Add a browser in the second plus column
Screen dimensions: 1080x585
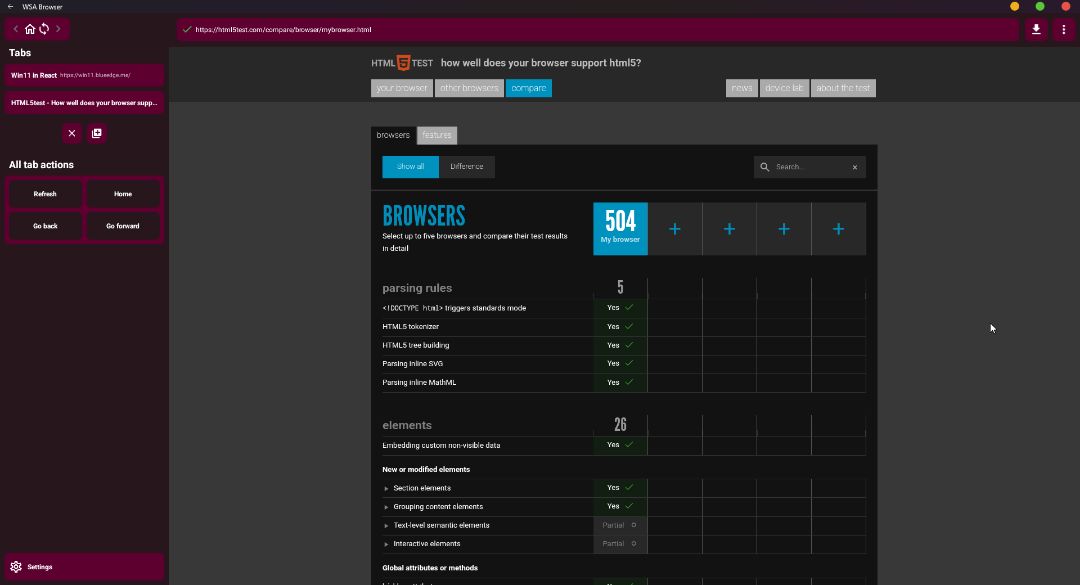729,229
